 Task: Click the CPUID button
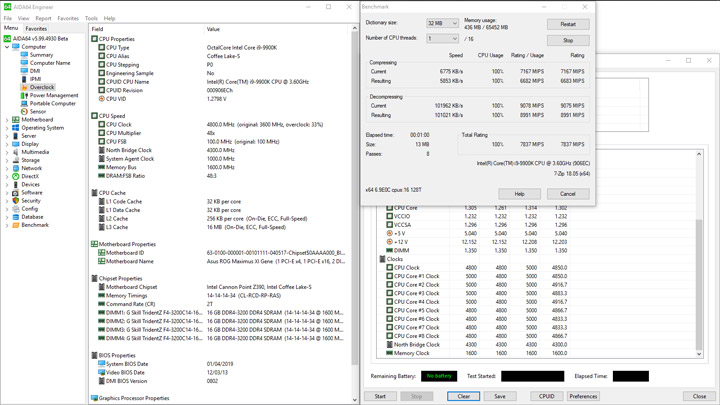(x=546, y=396)
